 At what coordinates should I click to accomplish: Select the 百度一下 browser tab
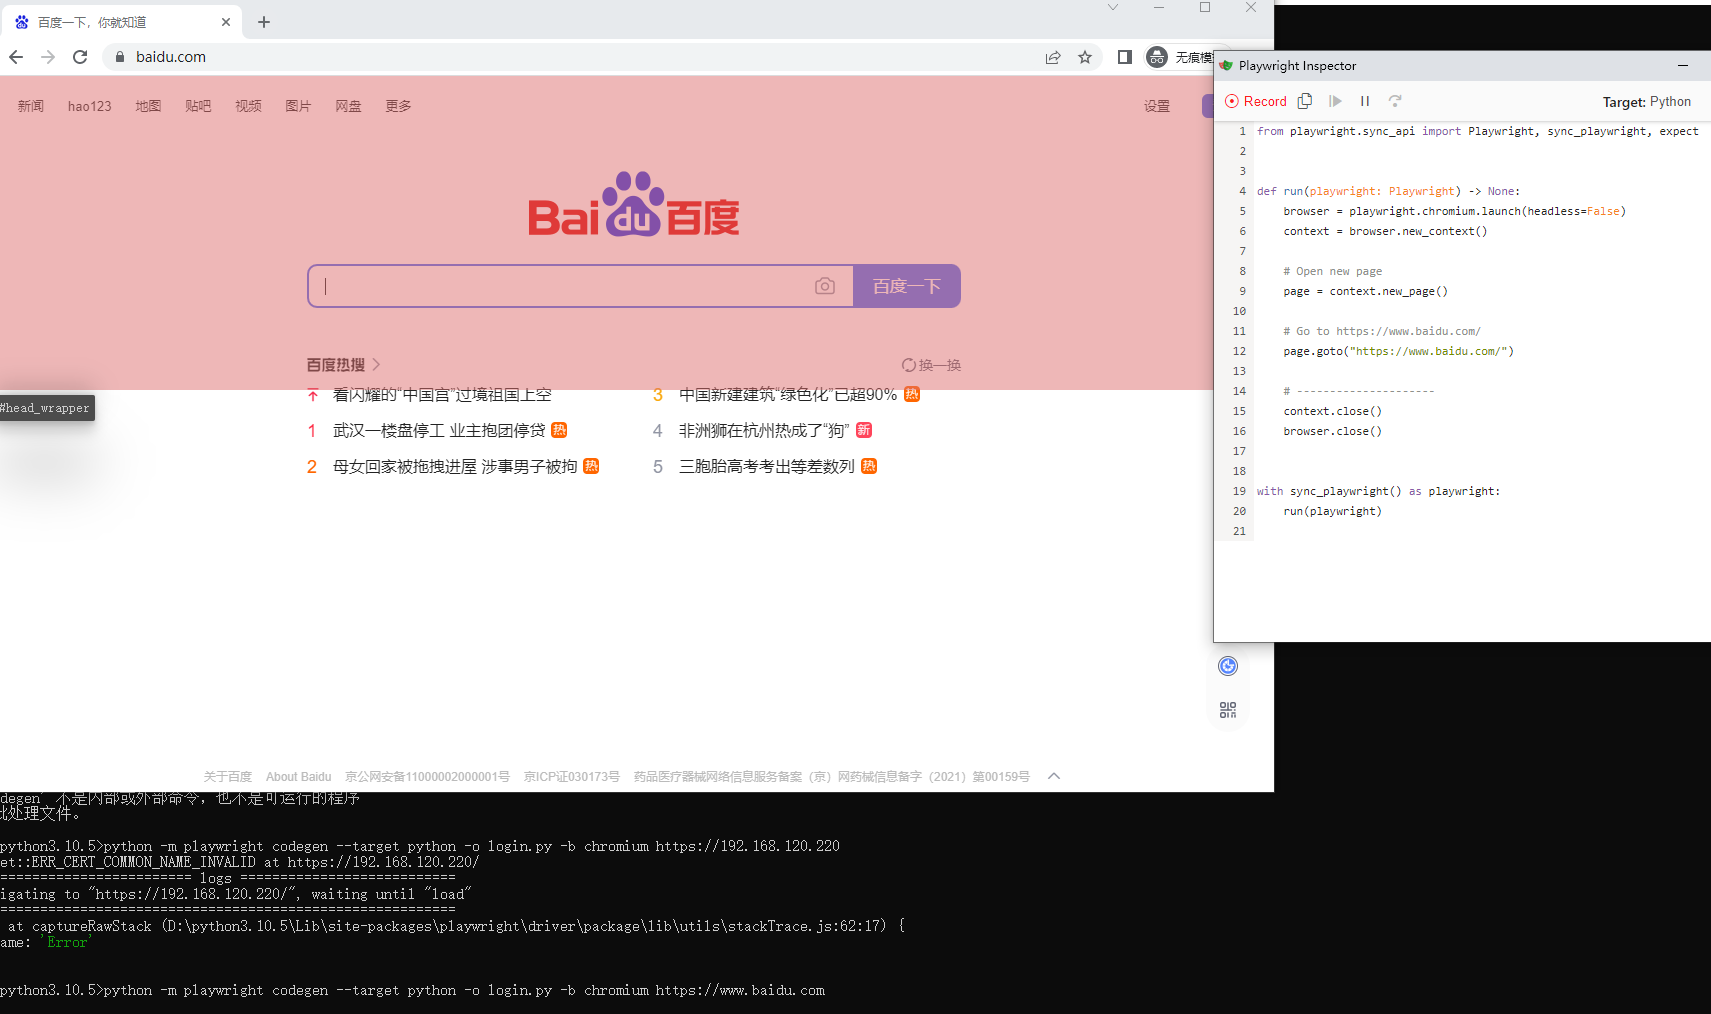(123, 22)
